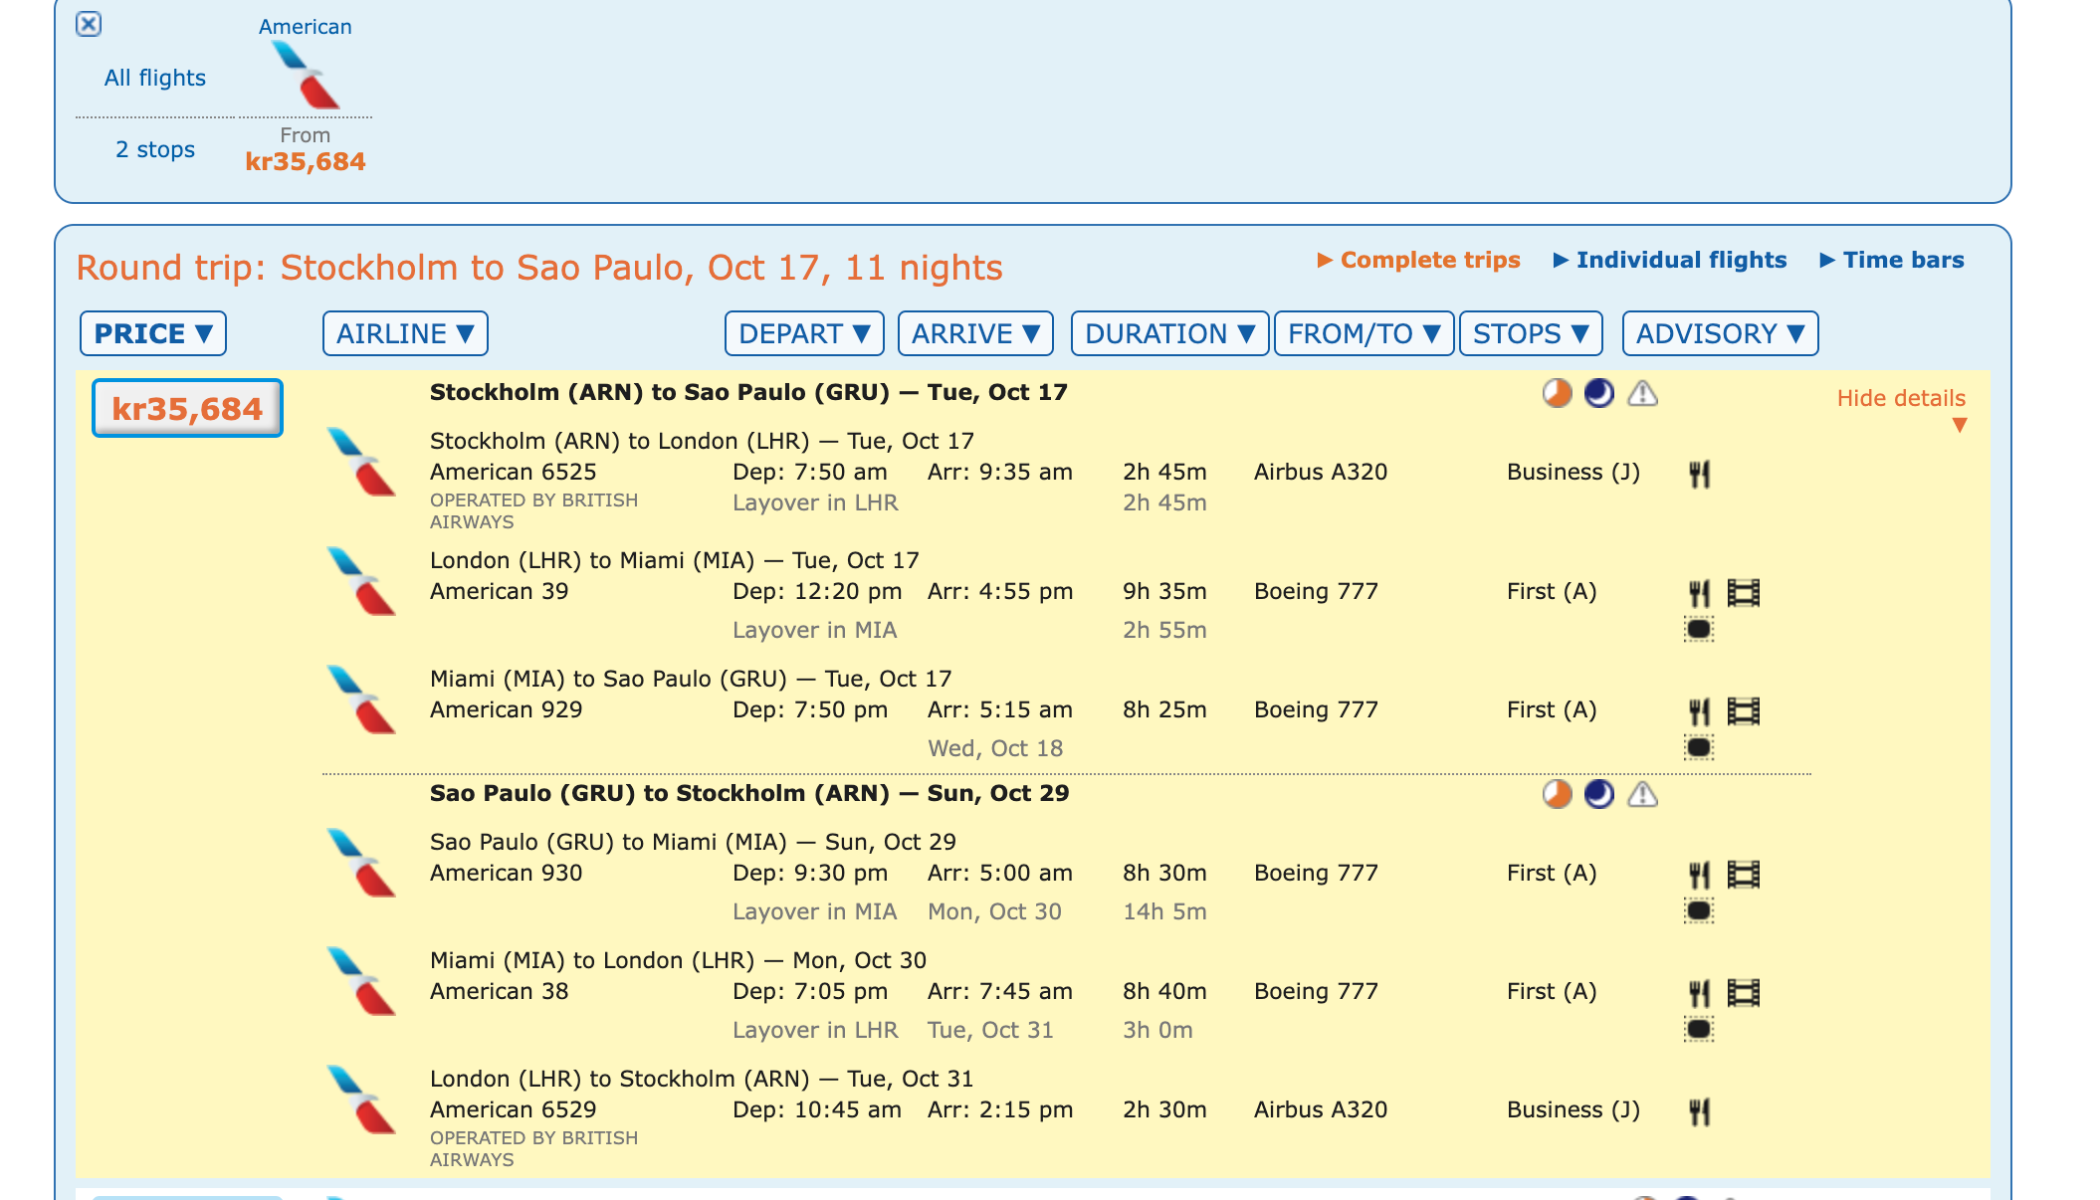Close the airline filter panel with the X icon
2100x1200 pixels.
point(89,24)
